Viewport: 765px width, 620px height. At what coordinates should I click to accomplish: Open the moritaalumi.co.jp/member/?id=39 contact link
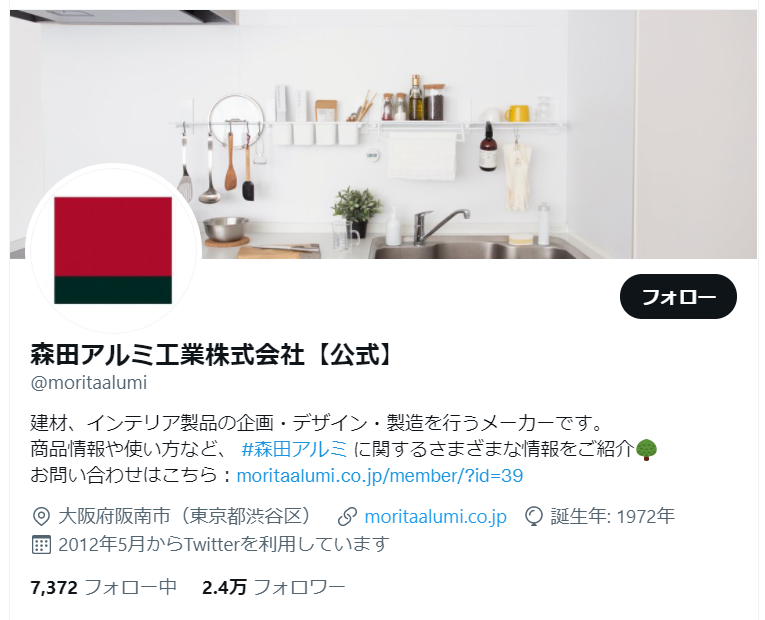tap(380, 475)
